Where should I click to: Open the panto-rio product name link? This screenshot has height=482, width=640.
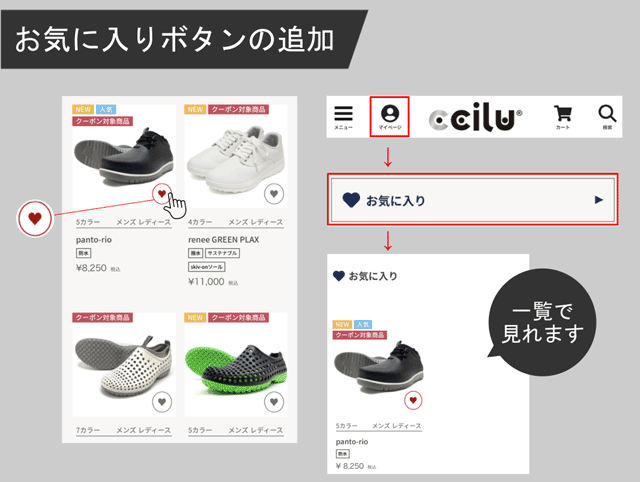(94, 240)
